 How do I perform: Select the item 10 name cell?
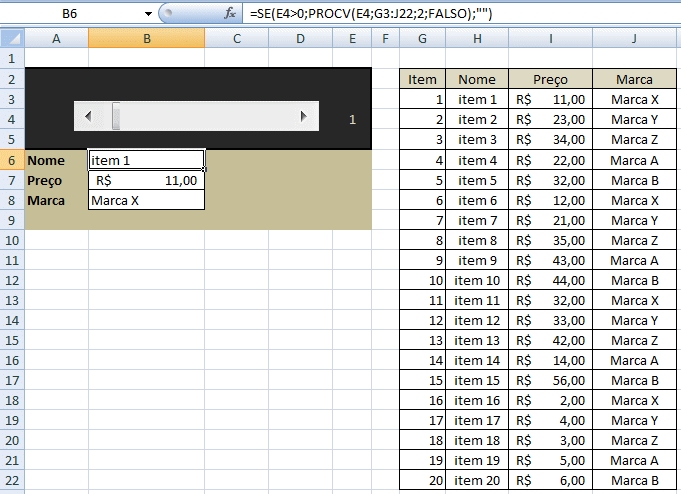click(x=477, y=280)
